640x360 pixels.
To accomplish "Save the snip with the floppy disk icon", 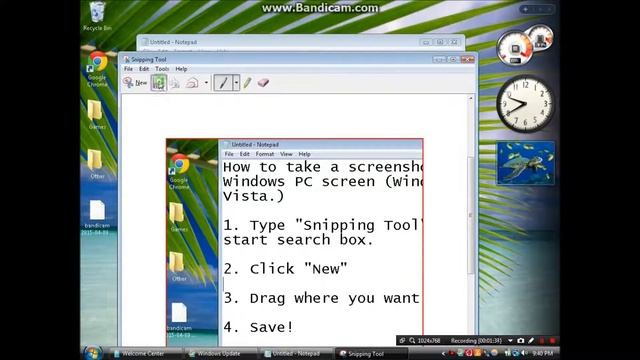I will click(x=159, y=83).
